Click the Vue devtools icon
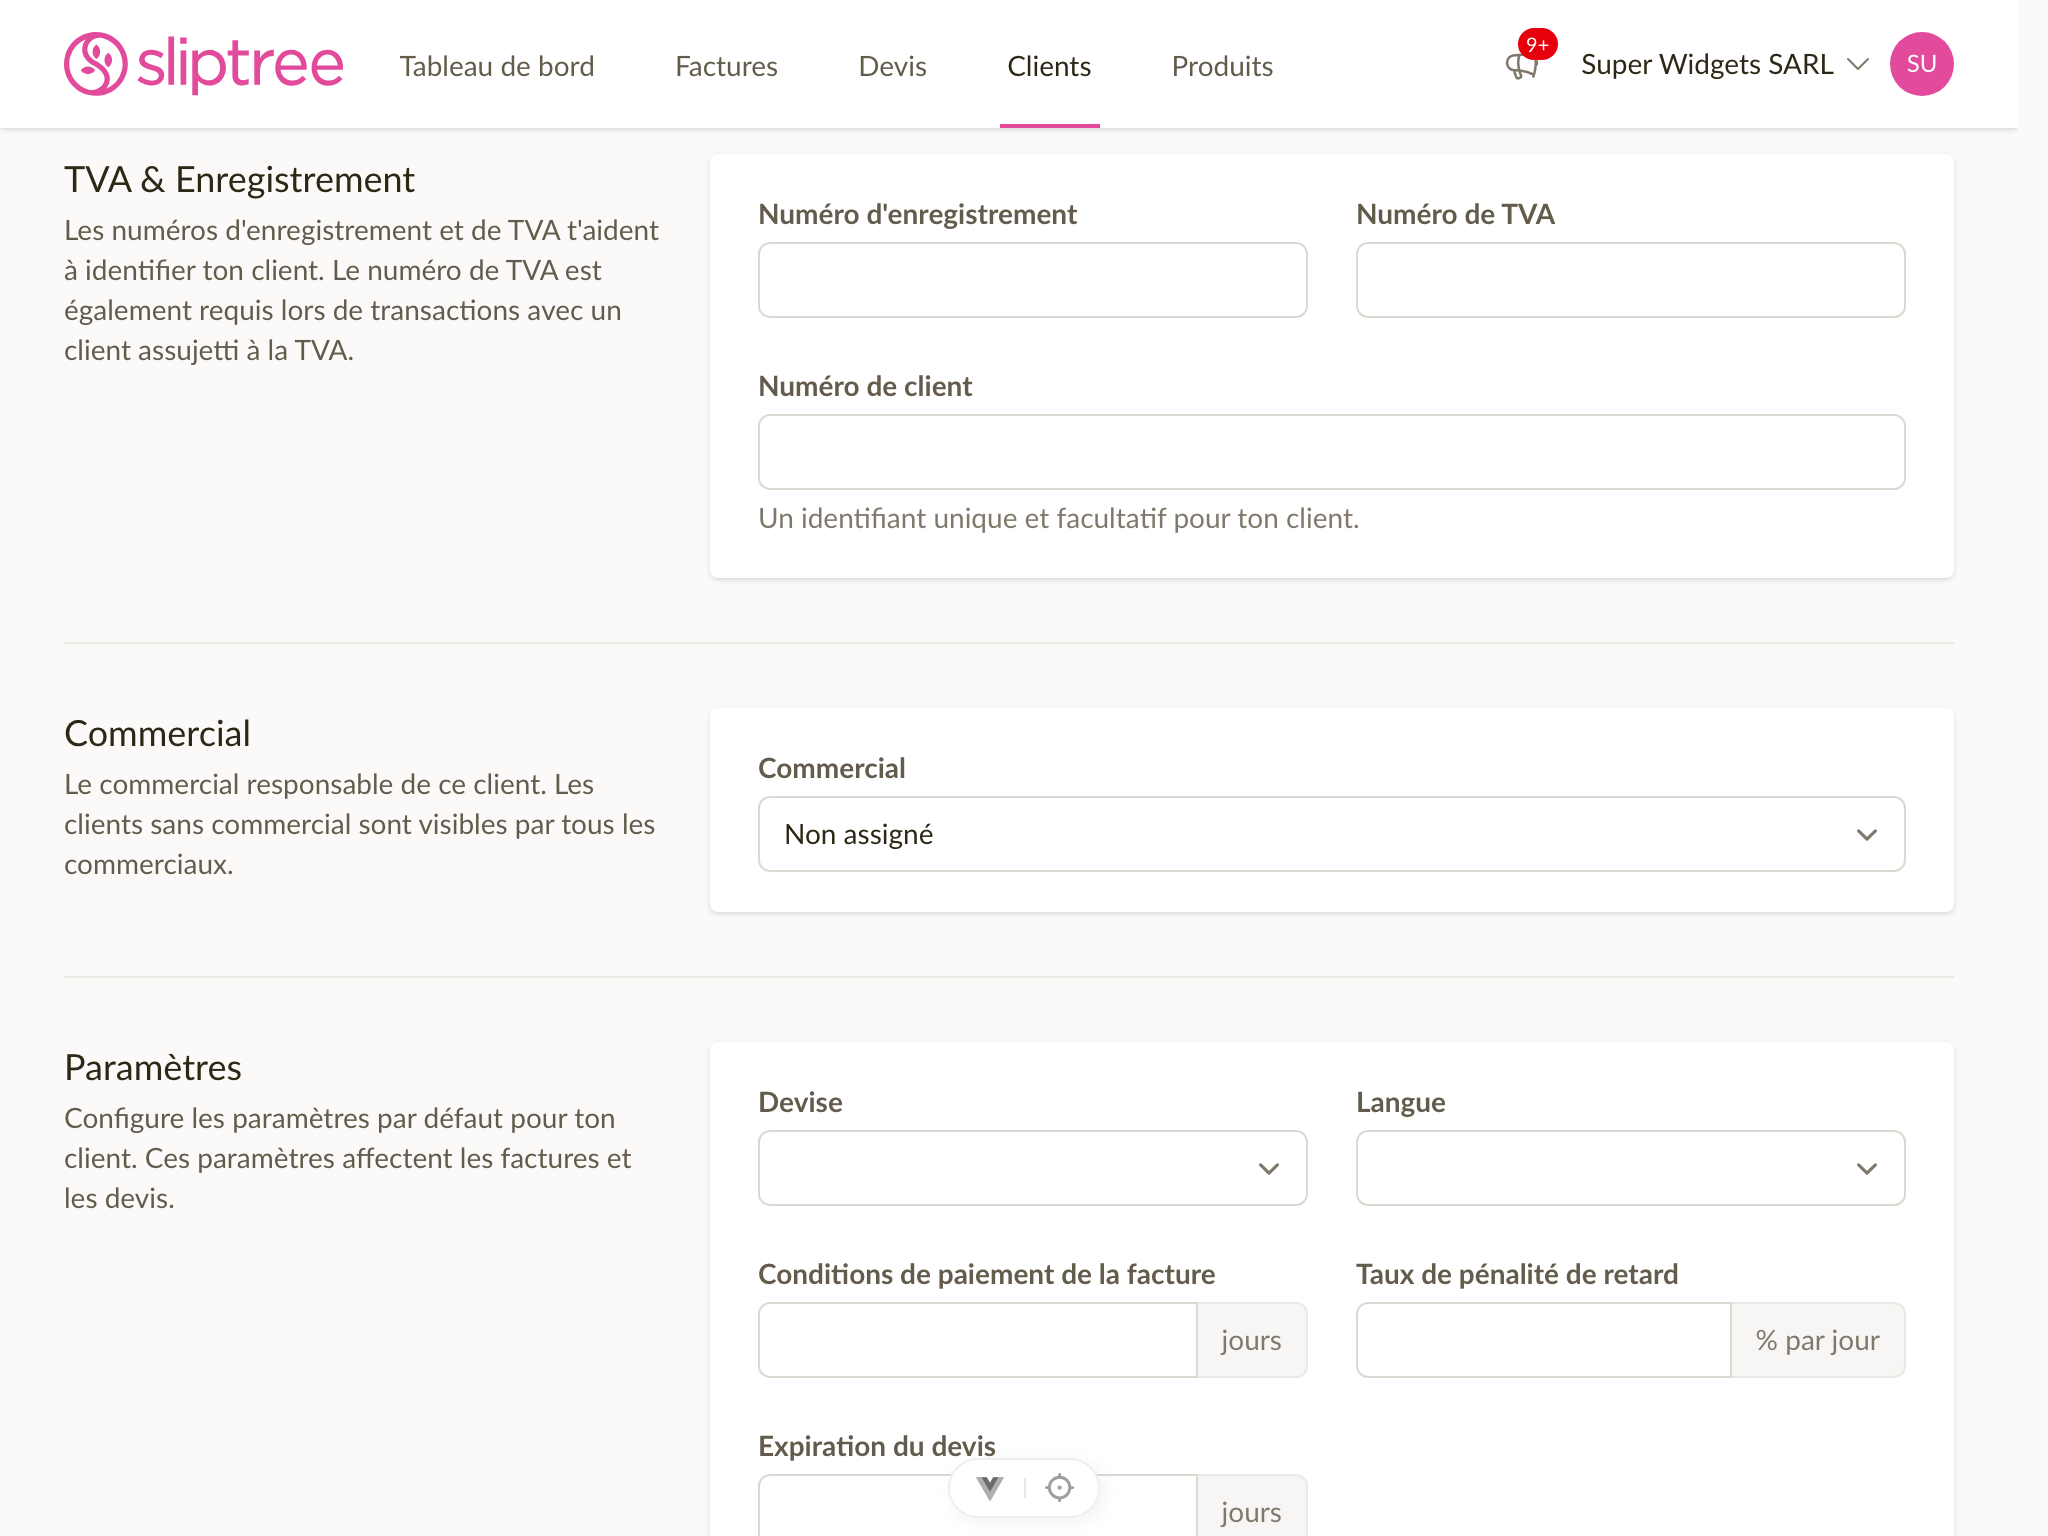The height and width of the screenshot is (1536, 2048). click(x=990, y=1488)
